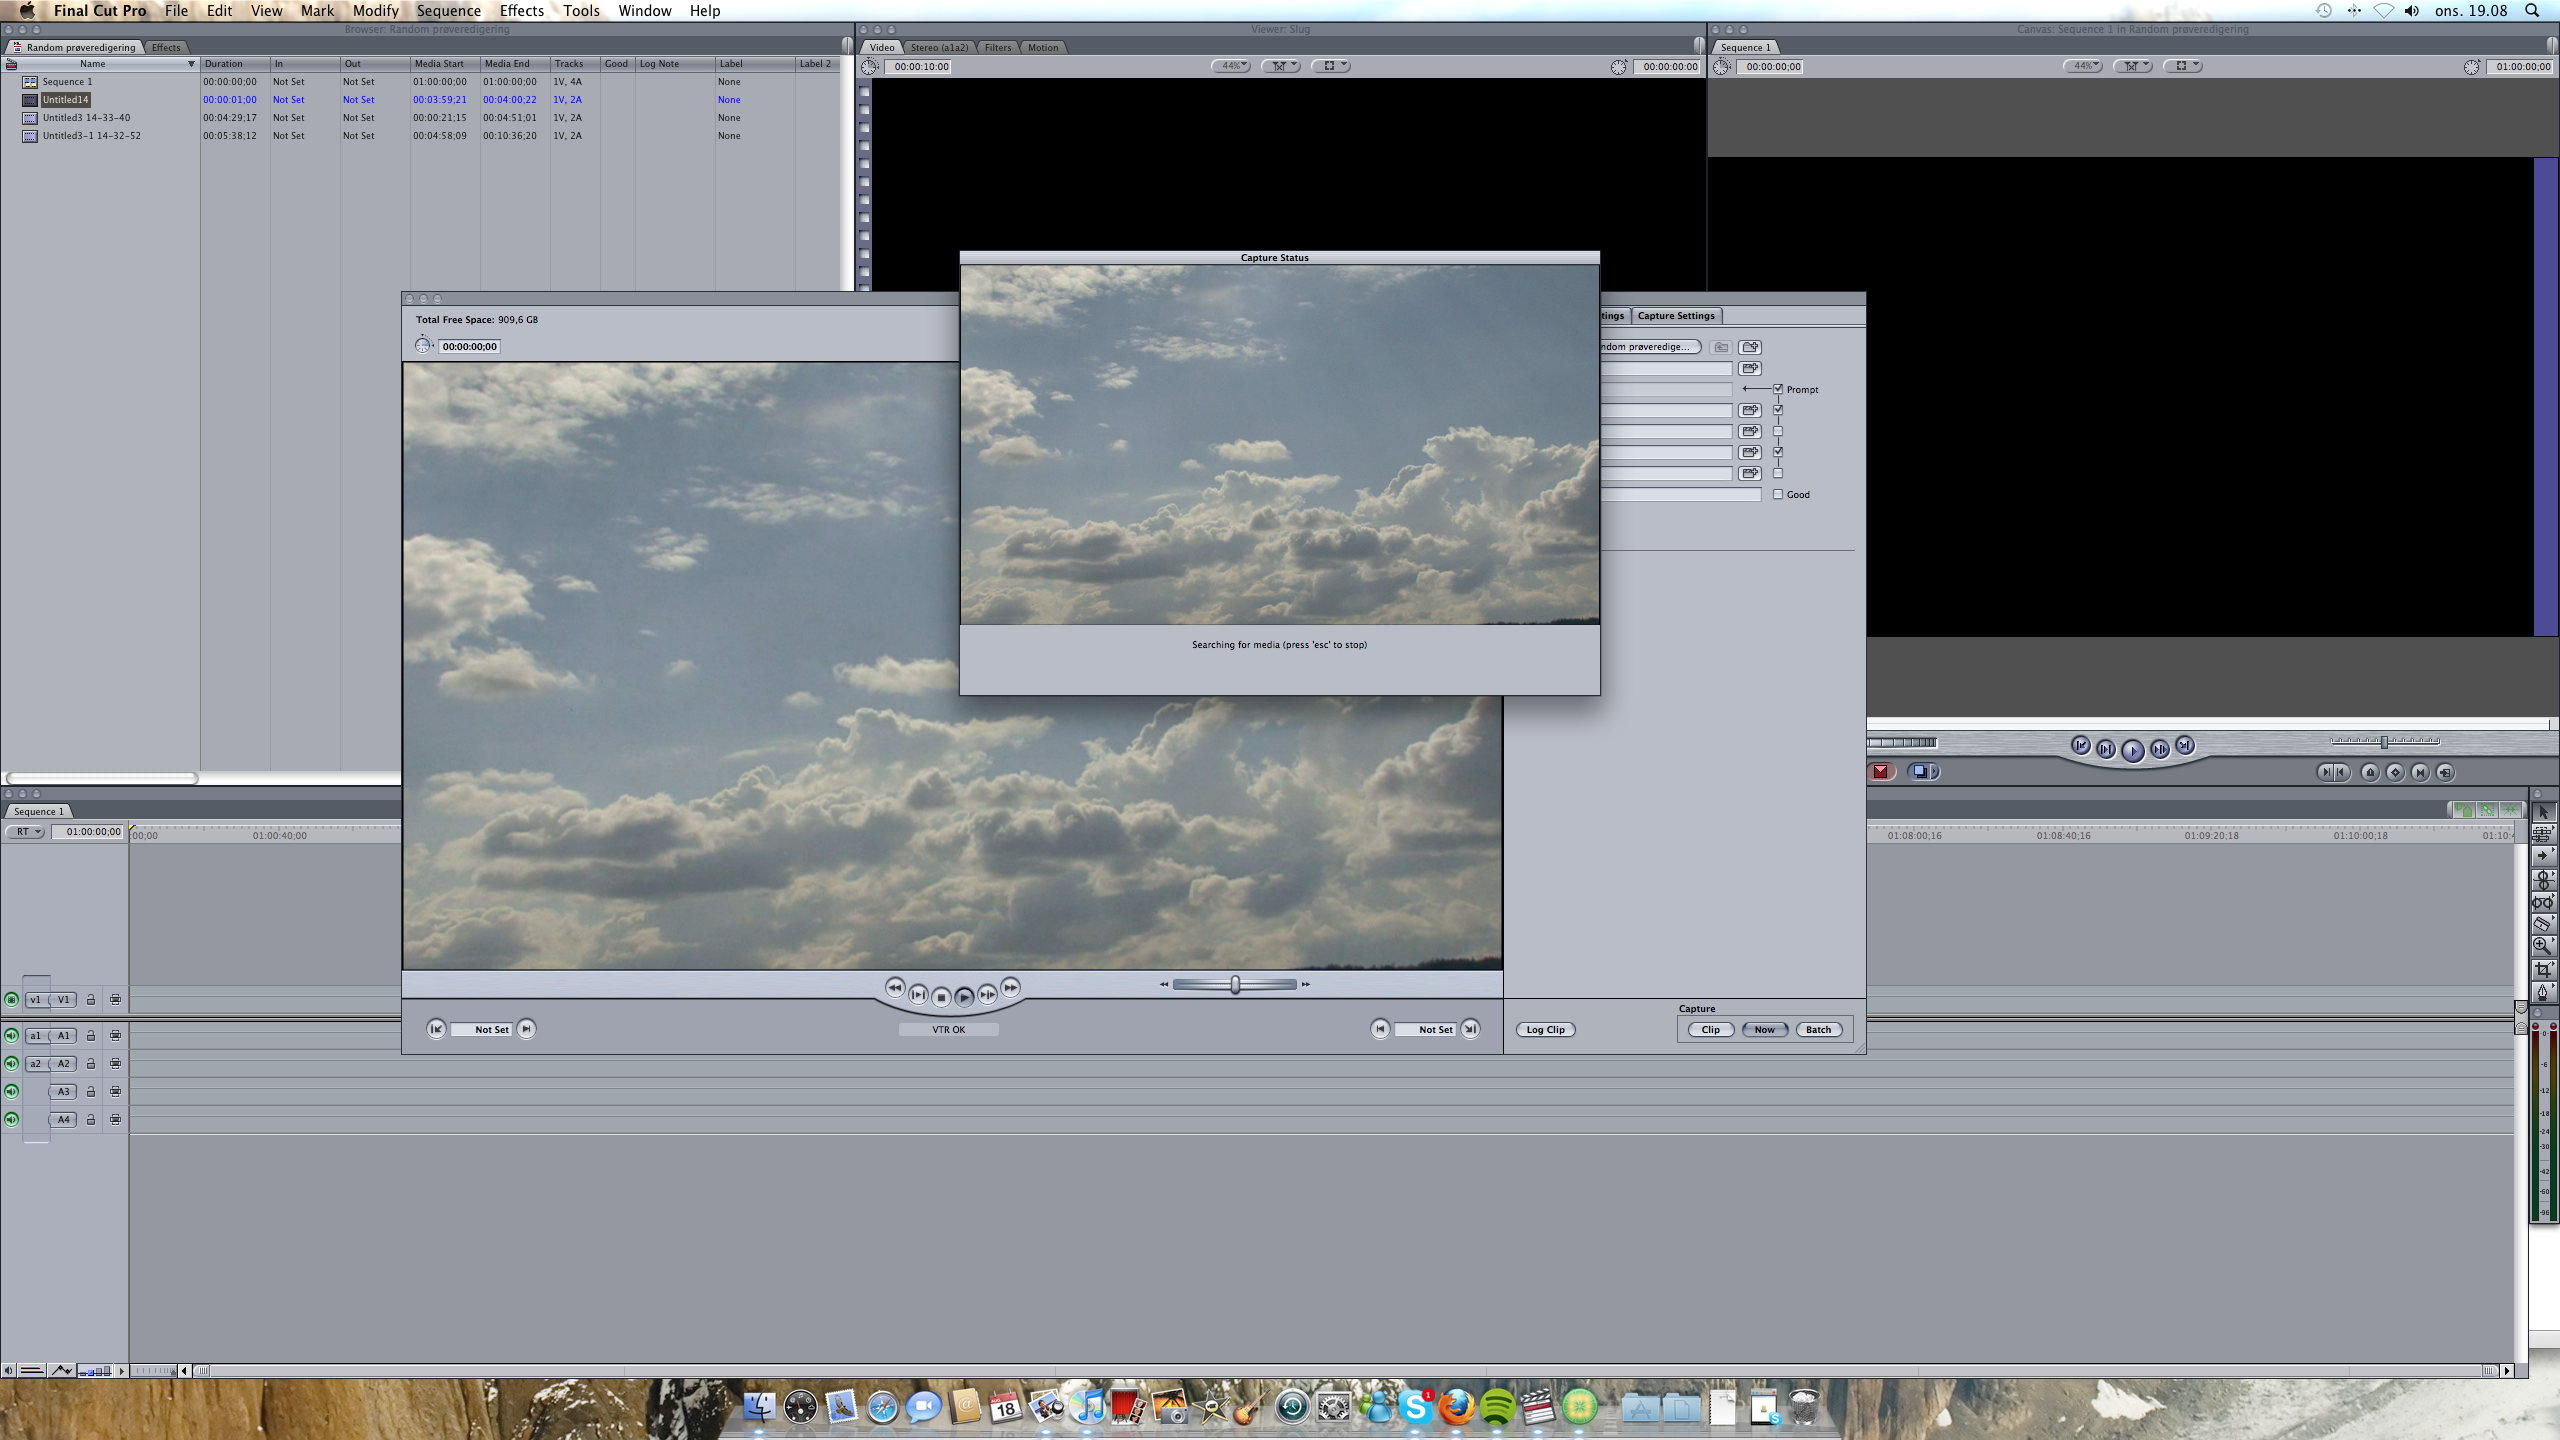The width and height of the screenshot is (2560, 1440).
Task: Click Mark In button in Log and Capture
Action: pyautogui.click(x=526, y=1028)
